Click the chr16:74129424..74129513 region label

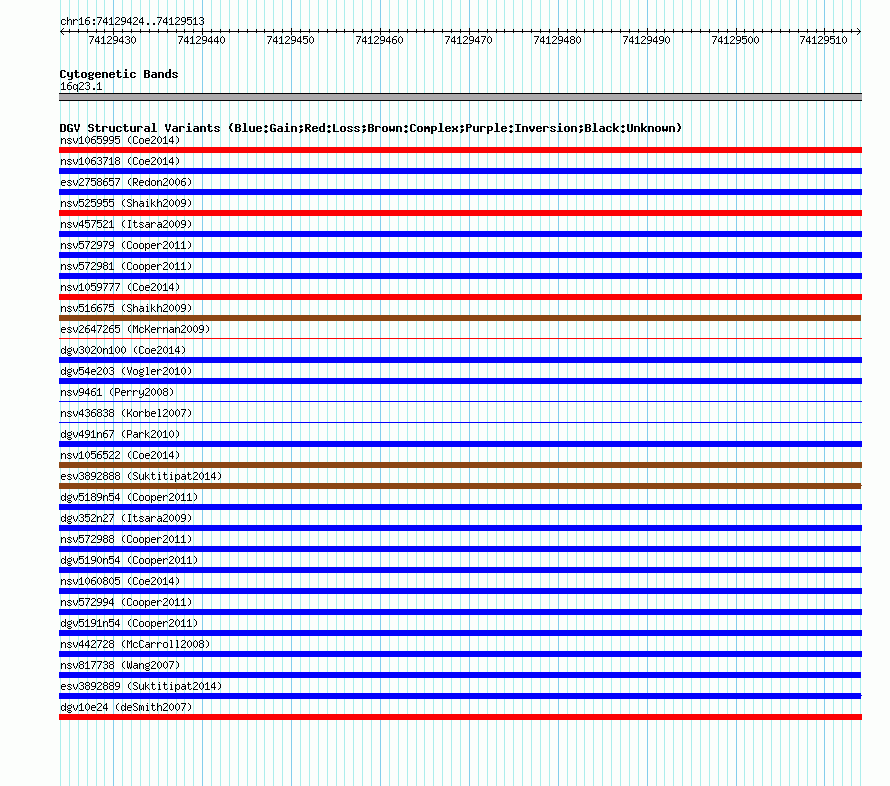pyautogui.click(x=132, y=21)
